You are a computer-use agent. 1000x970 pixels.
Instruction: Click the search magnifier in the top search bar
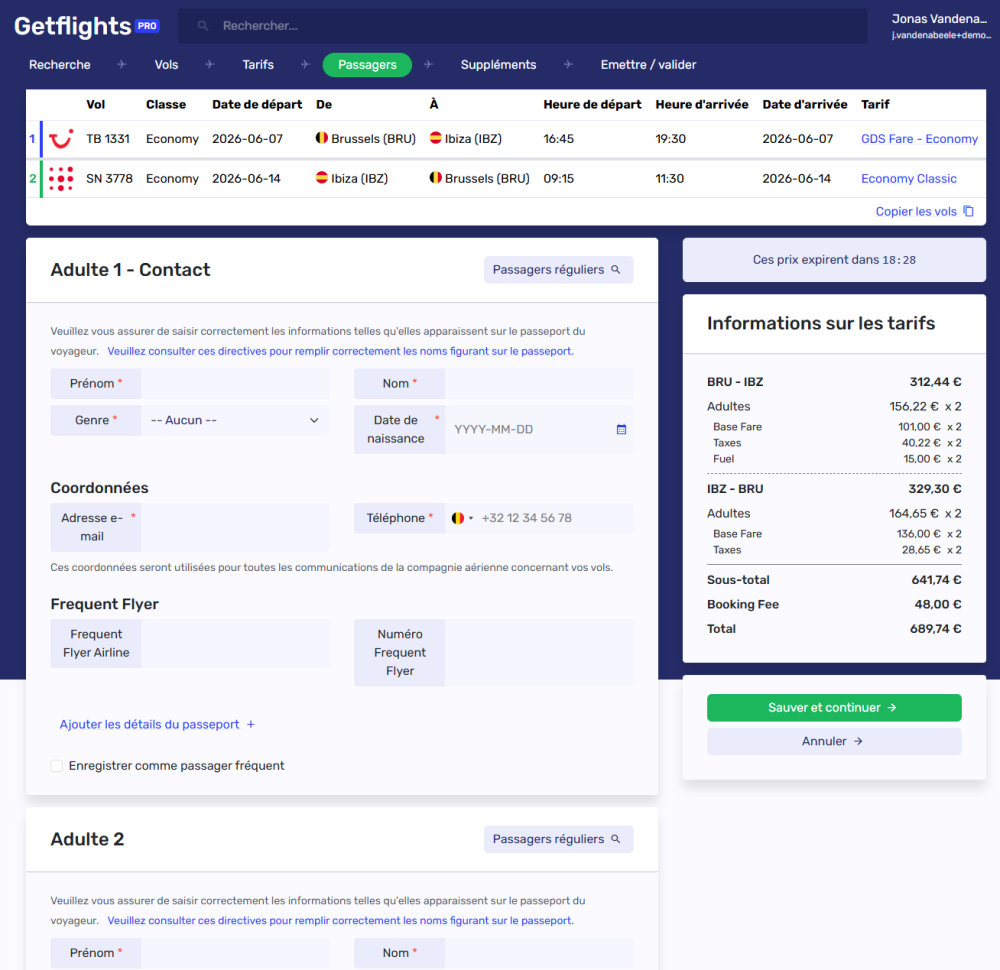tap(203, 25)
